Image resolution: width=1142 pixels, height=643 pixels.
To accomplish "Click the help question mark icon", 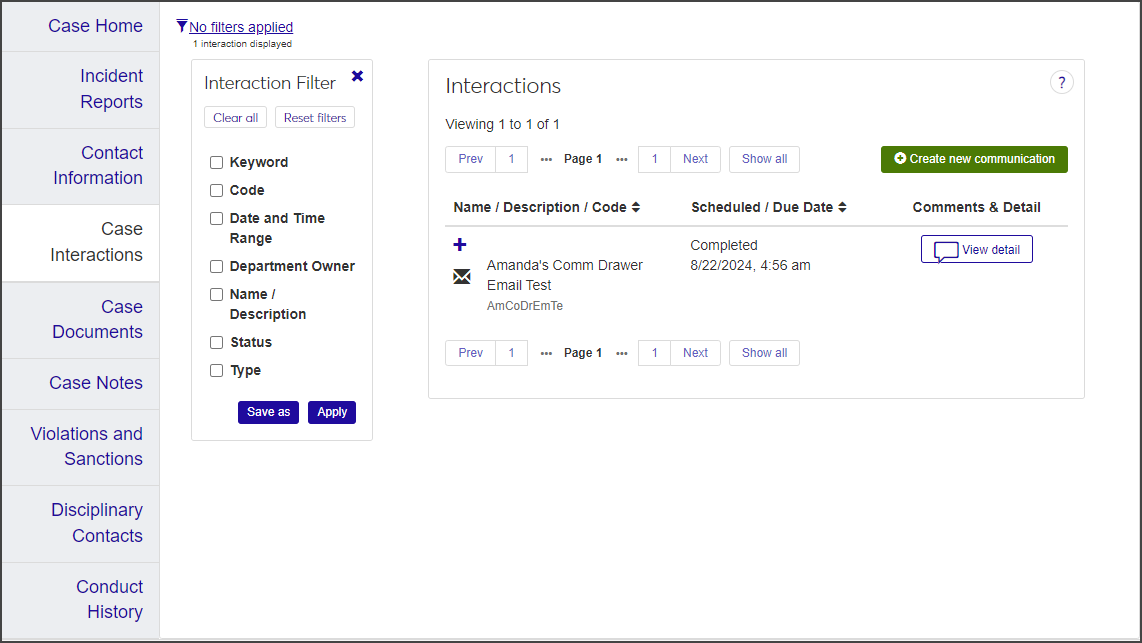I will tap(1061, 83).
